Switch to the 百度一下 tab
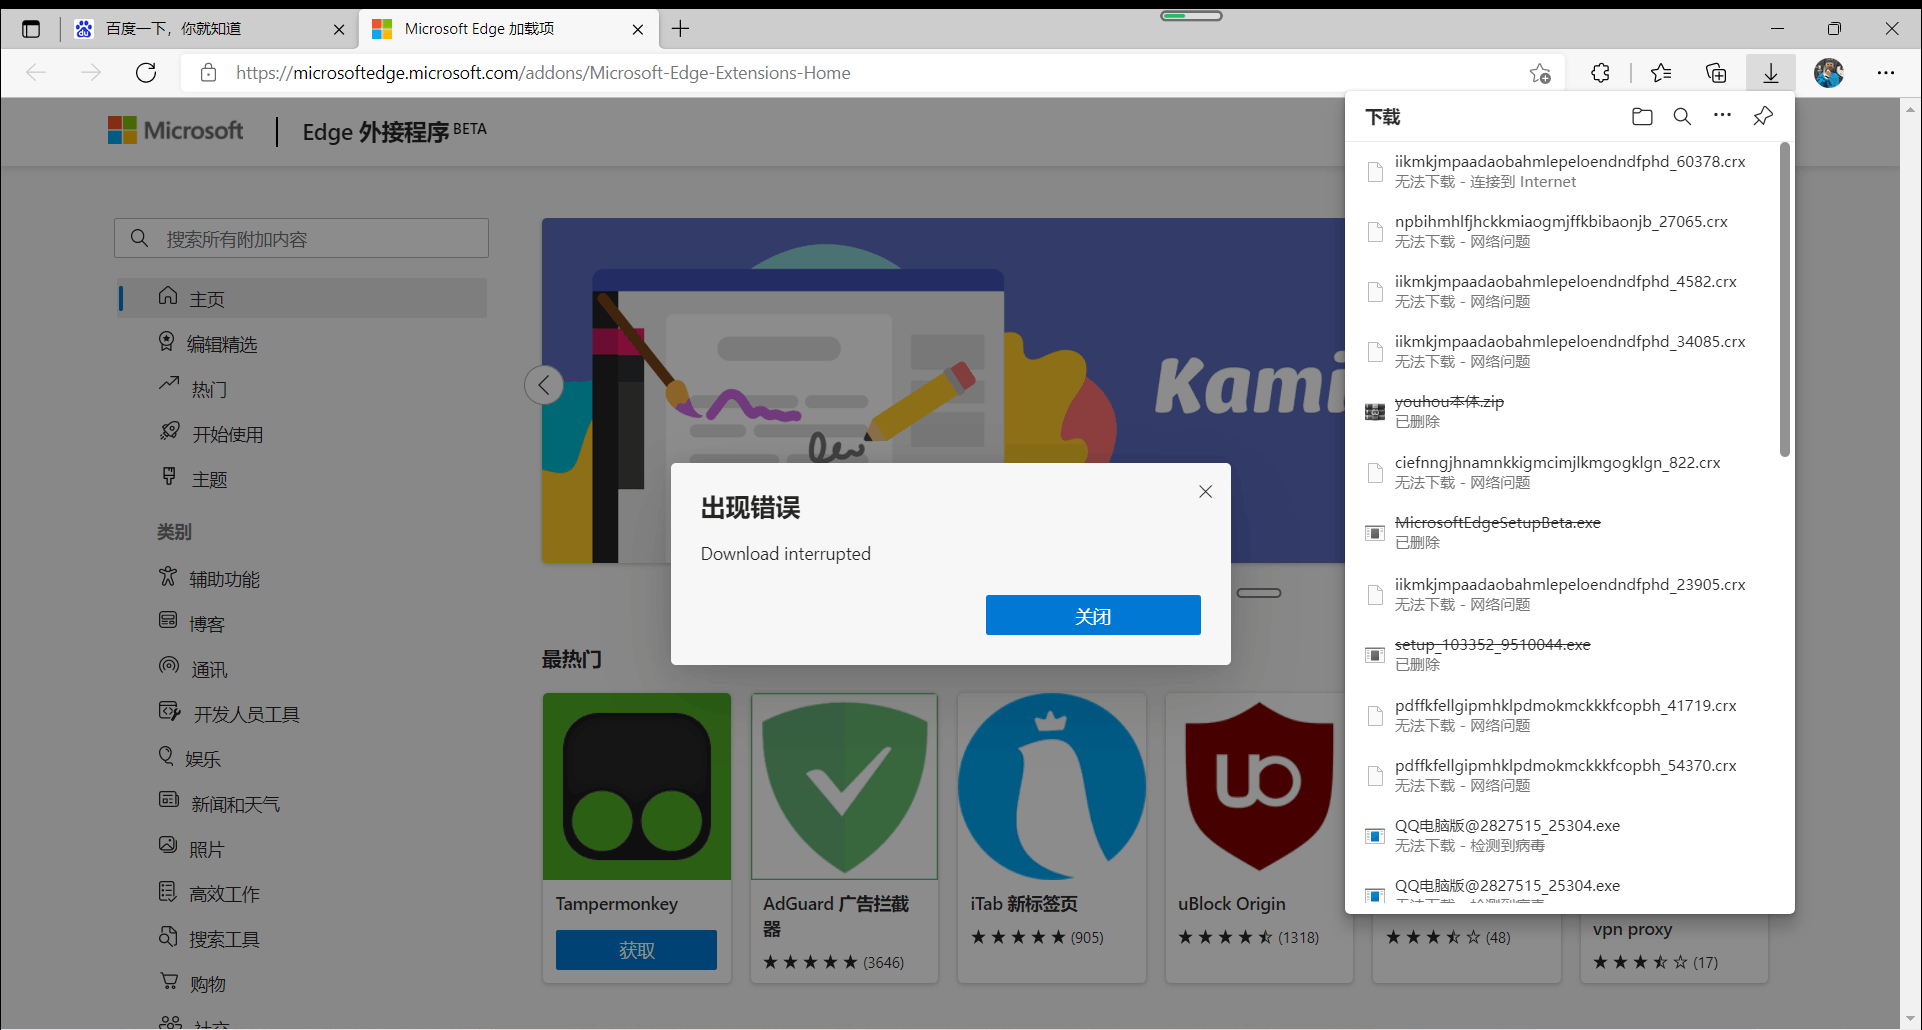Screen dimensions: 1922x1030 205,29
